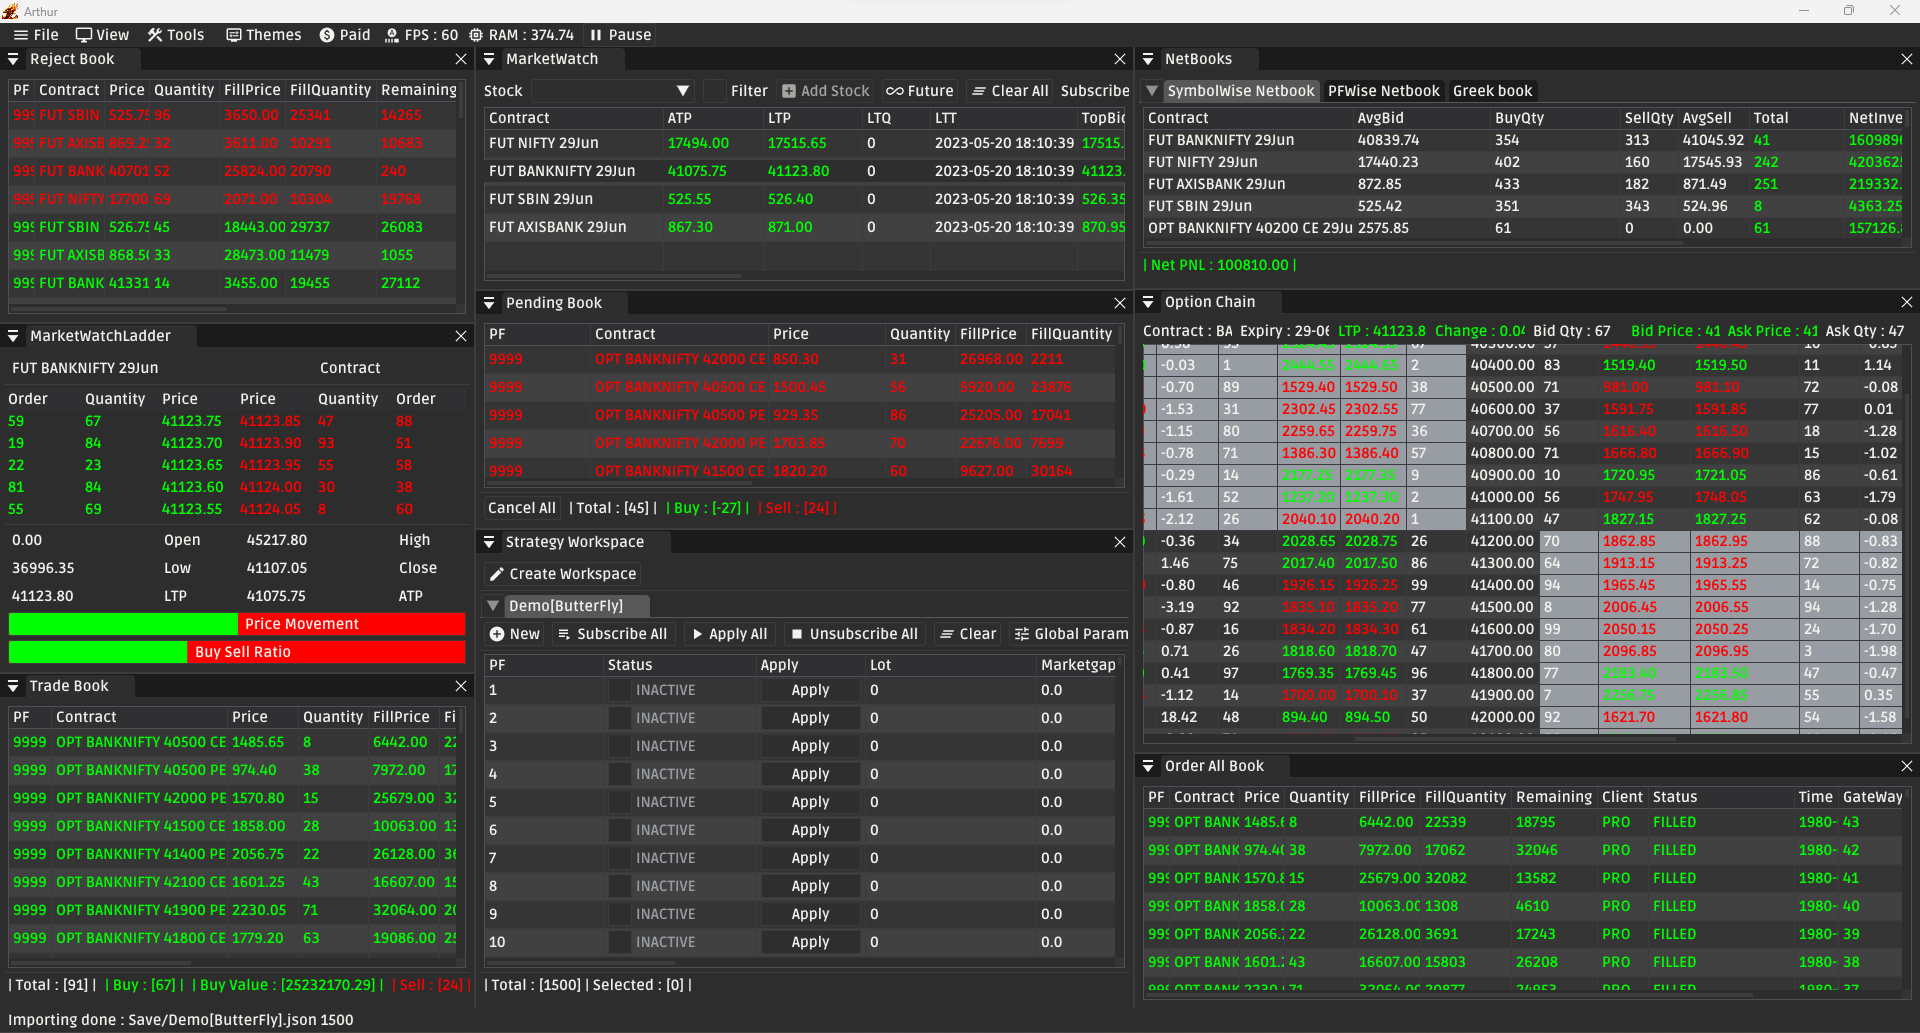Collapse the MarketWatch panel triangle
The height and width of the screenshot is (1033, 1920).
pyautogui.click(x=489, y=60)
